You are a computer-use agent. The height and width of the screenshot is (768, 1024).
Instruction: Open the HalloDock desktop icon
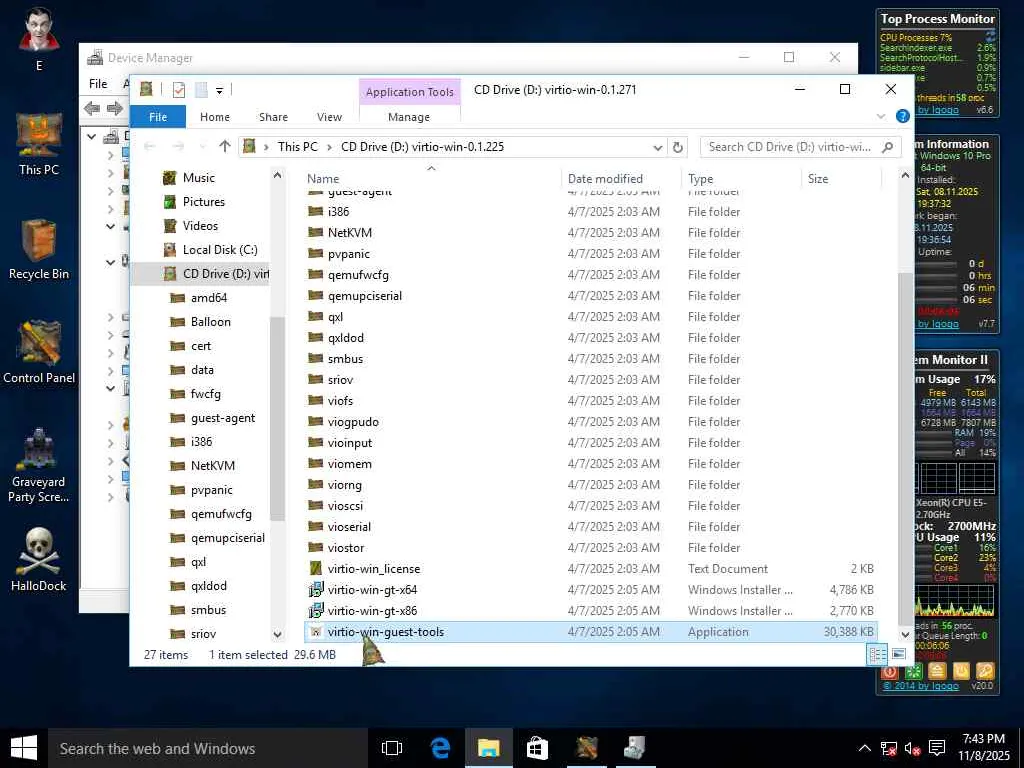(x=39, y=560)
